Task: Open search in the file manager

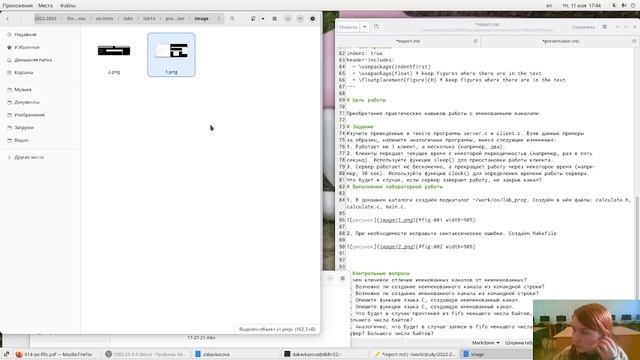Action: (232, 19)
